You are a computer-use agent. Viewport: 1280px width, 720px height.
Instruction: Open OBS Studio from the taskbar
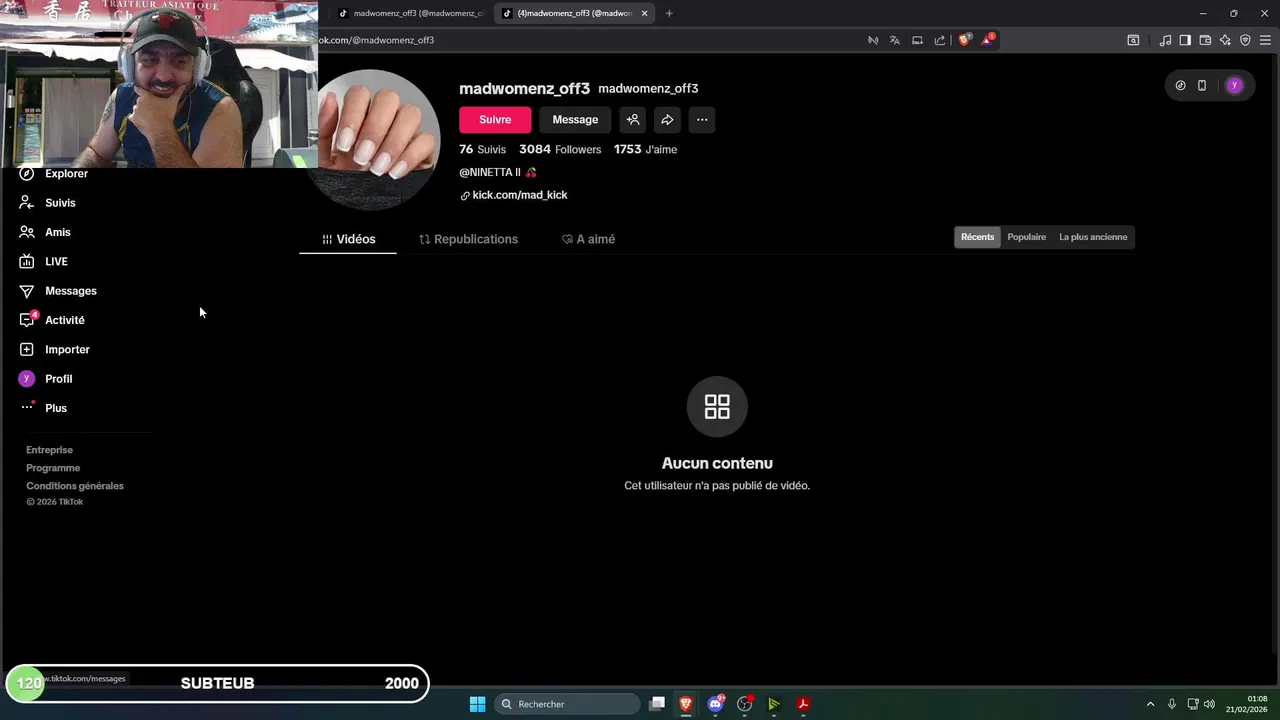click(x=744, y=704)
